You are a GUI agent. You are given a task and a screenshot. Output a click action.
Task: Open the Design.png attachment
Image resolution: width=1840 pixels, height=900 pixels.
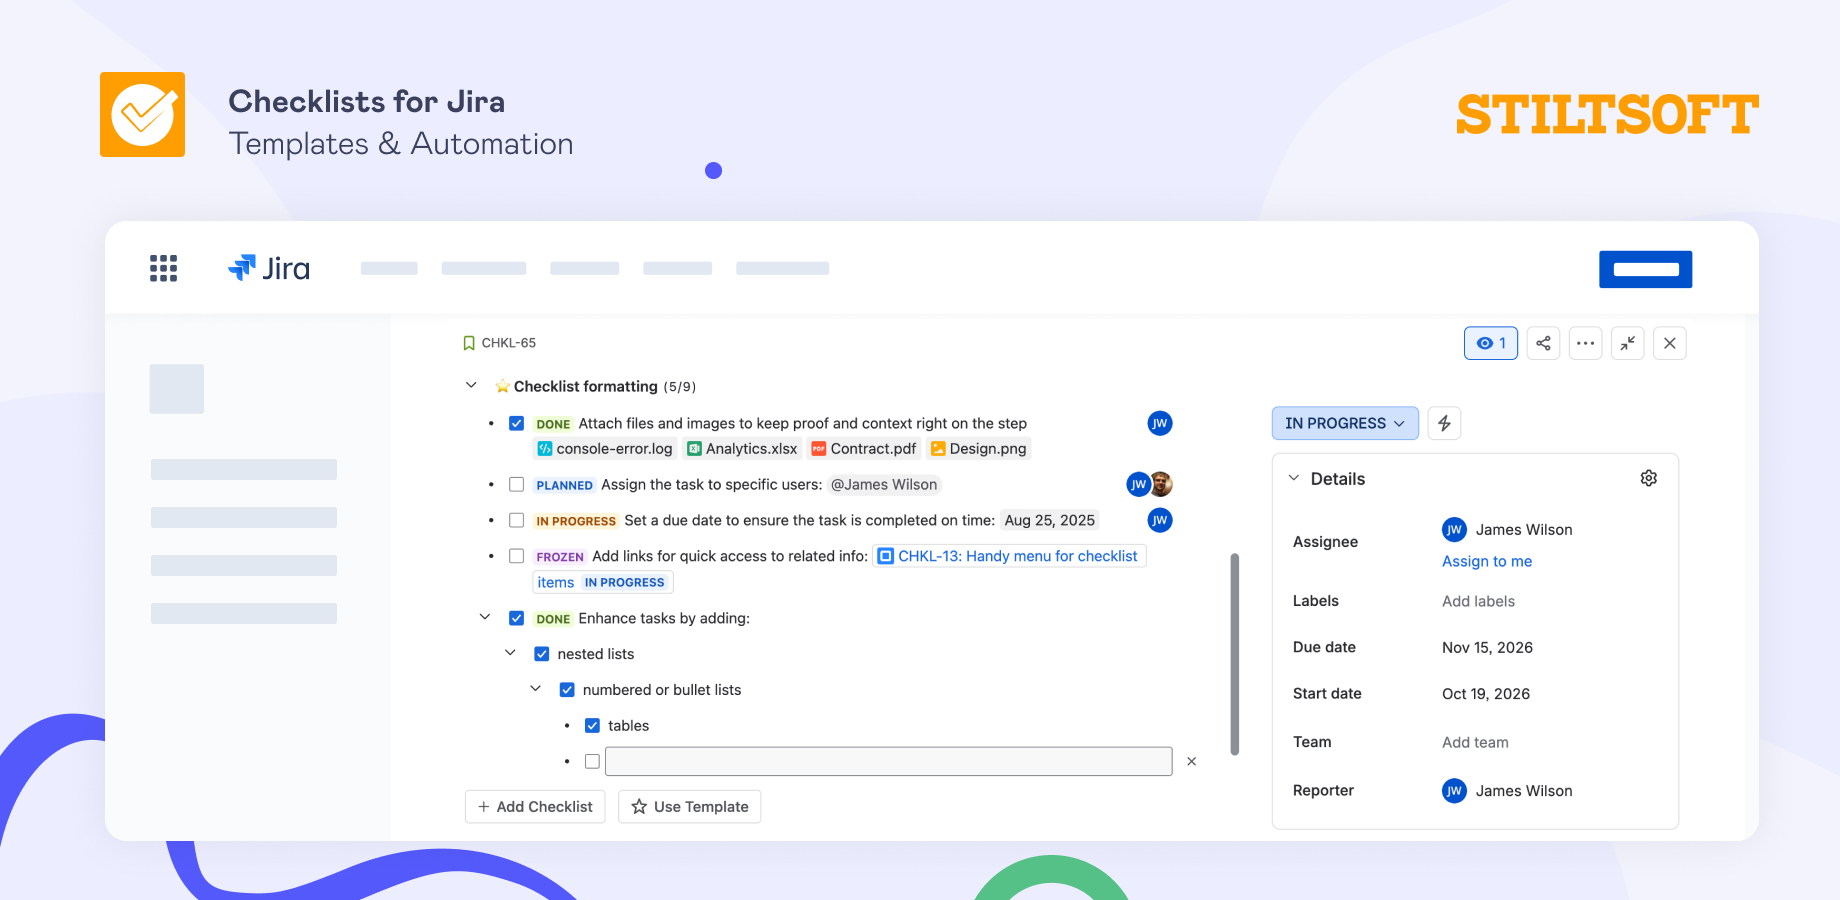[x=978, y=449]
